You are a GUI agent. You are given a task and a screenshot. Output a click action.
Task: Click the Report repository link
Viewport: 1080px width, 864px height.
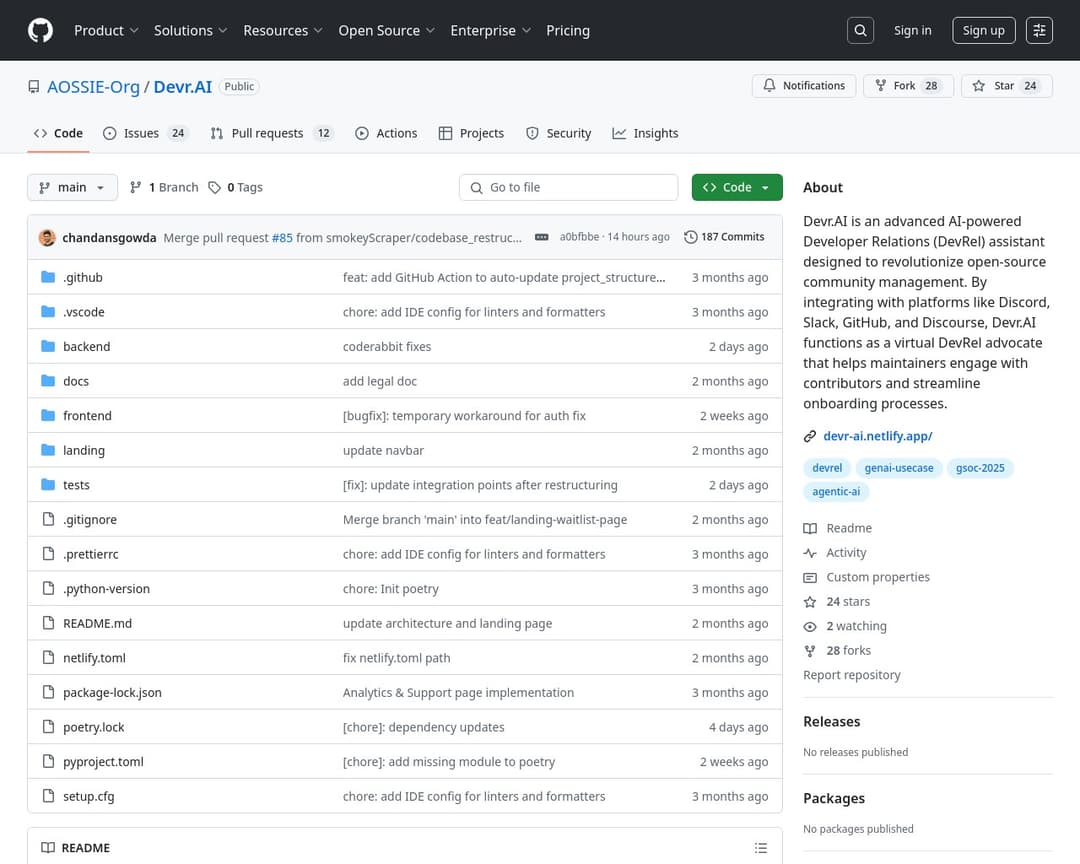click(x=851, y=675)
